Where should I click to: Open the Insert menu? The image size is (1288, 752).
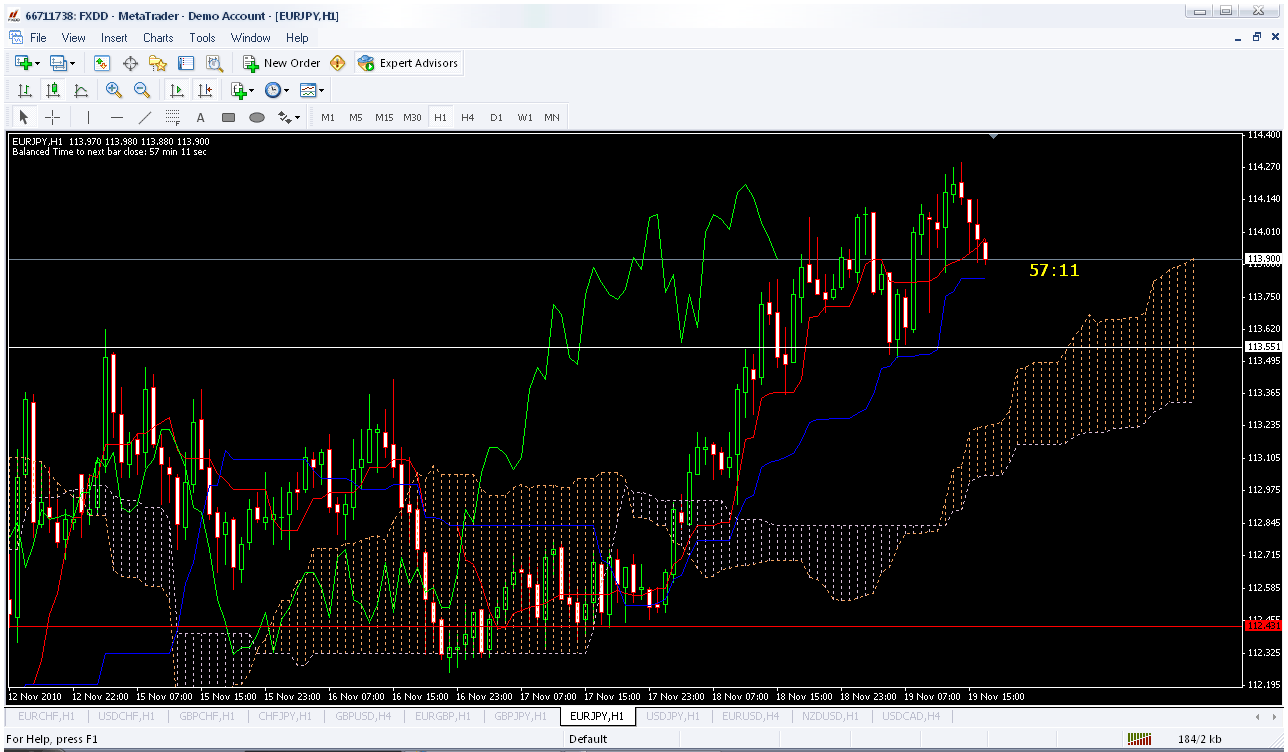coord(114,38)
